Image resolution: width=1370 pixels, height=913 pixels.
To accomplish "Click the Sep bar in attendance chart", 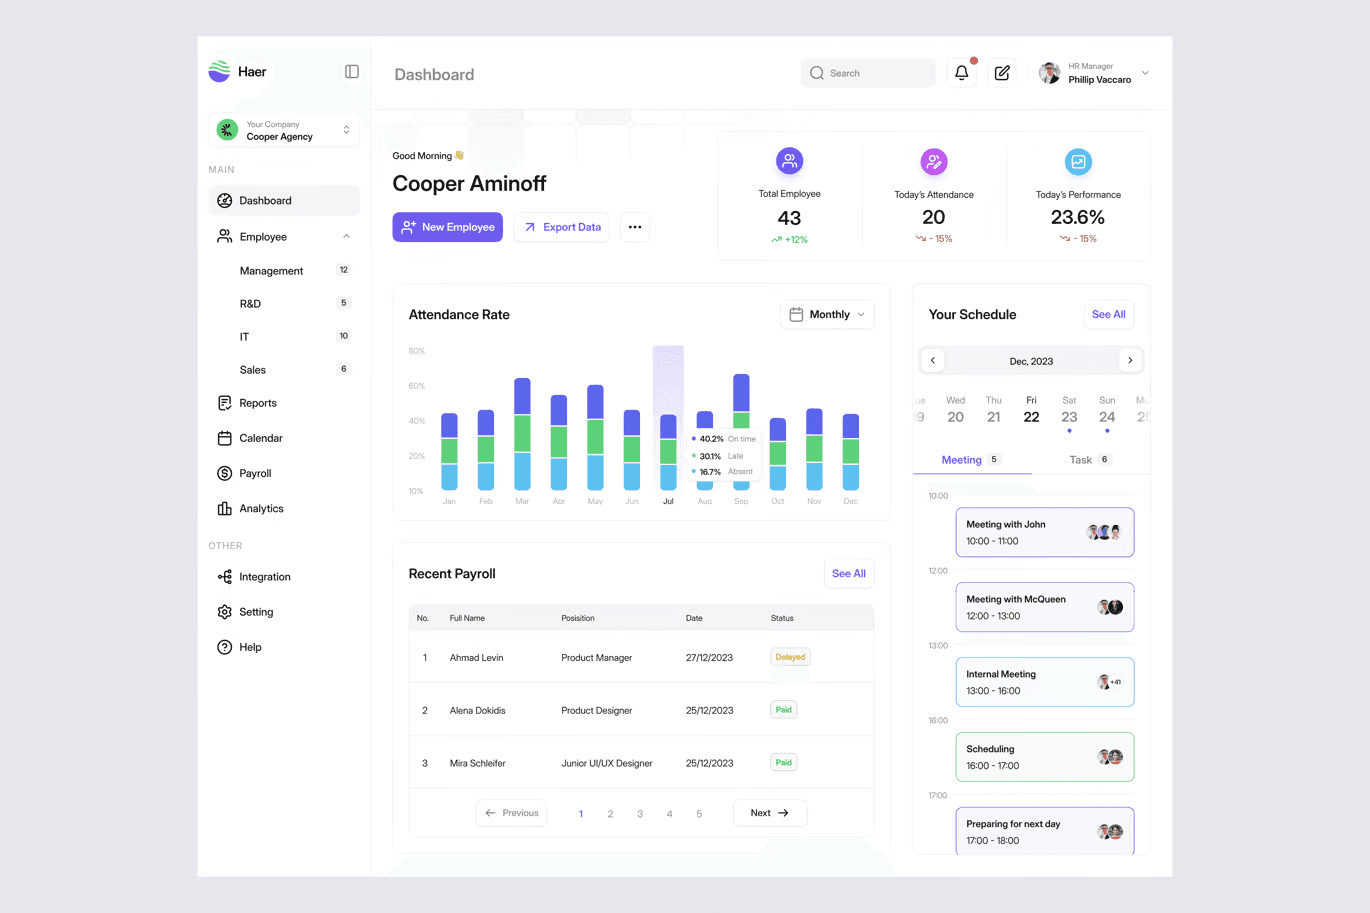I will (741, 432).
